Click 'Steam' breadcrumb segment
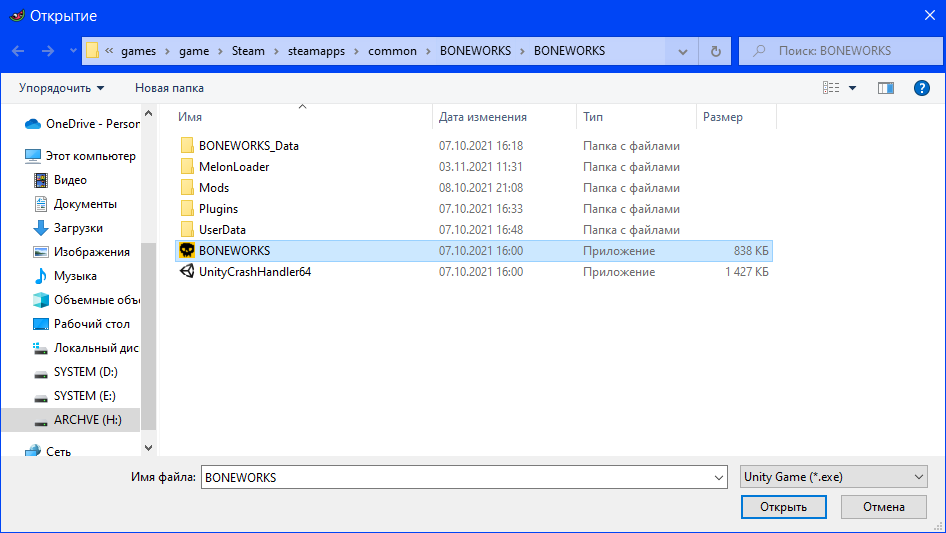The height and width of the screenshot is (533, 946). coord(248,51)
